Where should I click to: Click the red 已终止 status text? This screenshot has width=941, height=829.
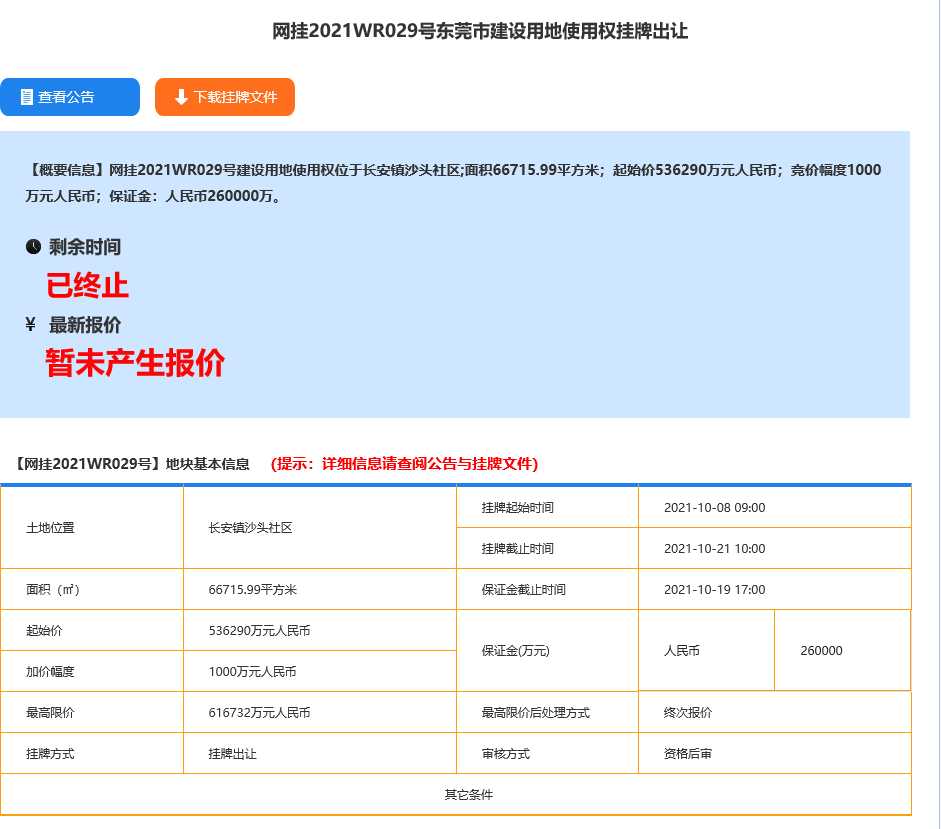88,286
